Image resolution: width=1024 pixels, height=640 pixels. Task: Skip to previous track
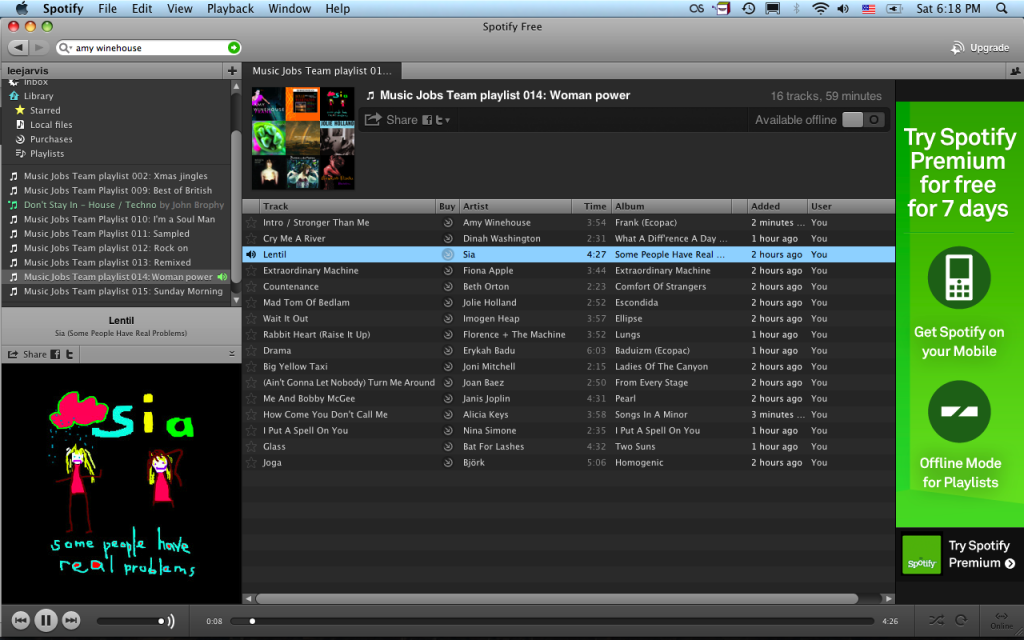(20, 620)
